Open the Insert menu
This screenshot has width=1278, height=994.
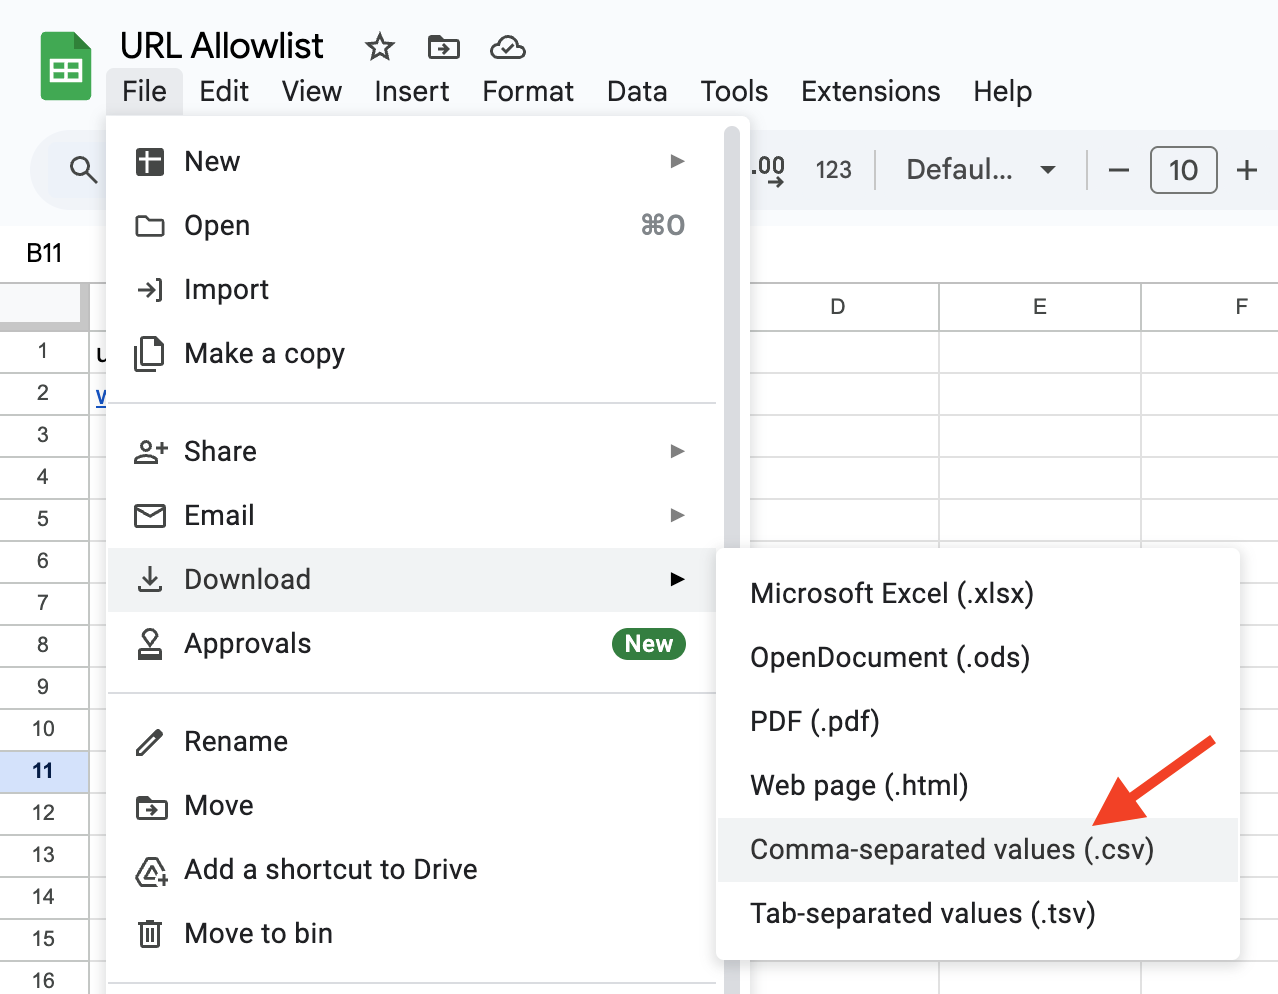tap(412, 91)
